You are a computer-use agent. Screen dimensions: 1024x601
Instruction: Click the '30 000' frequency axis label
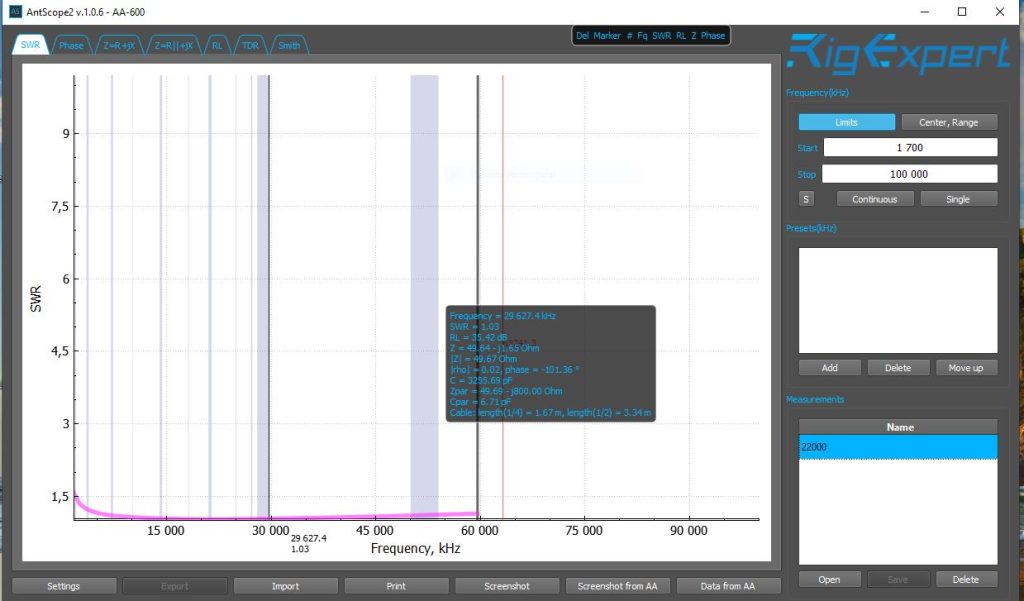270,530
